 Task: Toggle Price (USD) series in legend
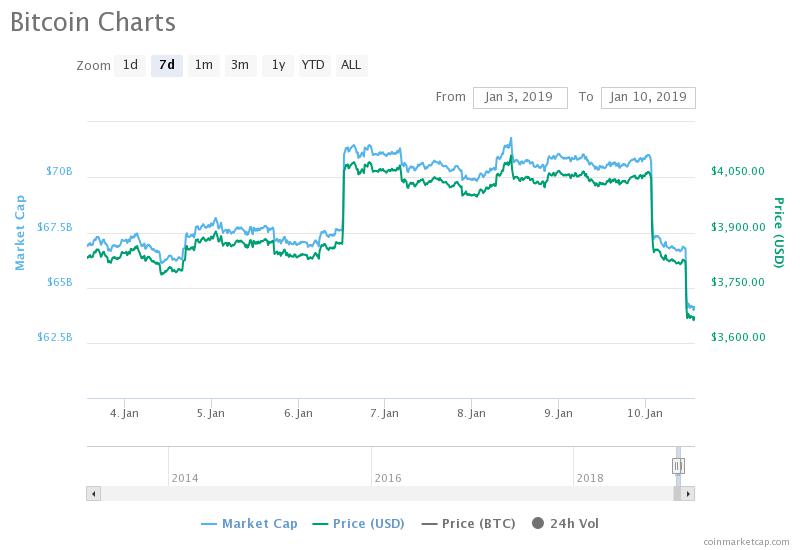(x=358, y=523)
